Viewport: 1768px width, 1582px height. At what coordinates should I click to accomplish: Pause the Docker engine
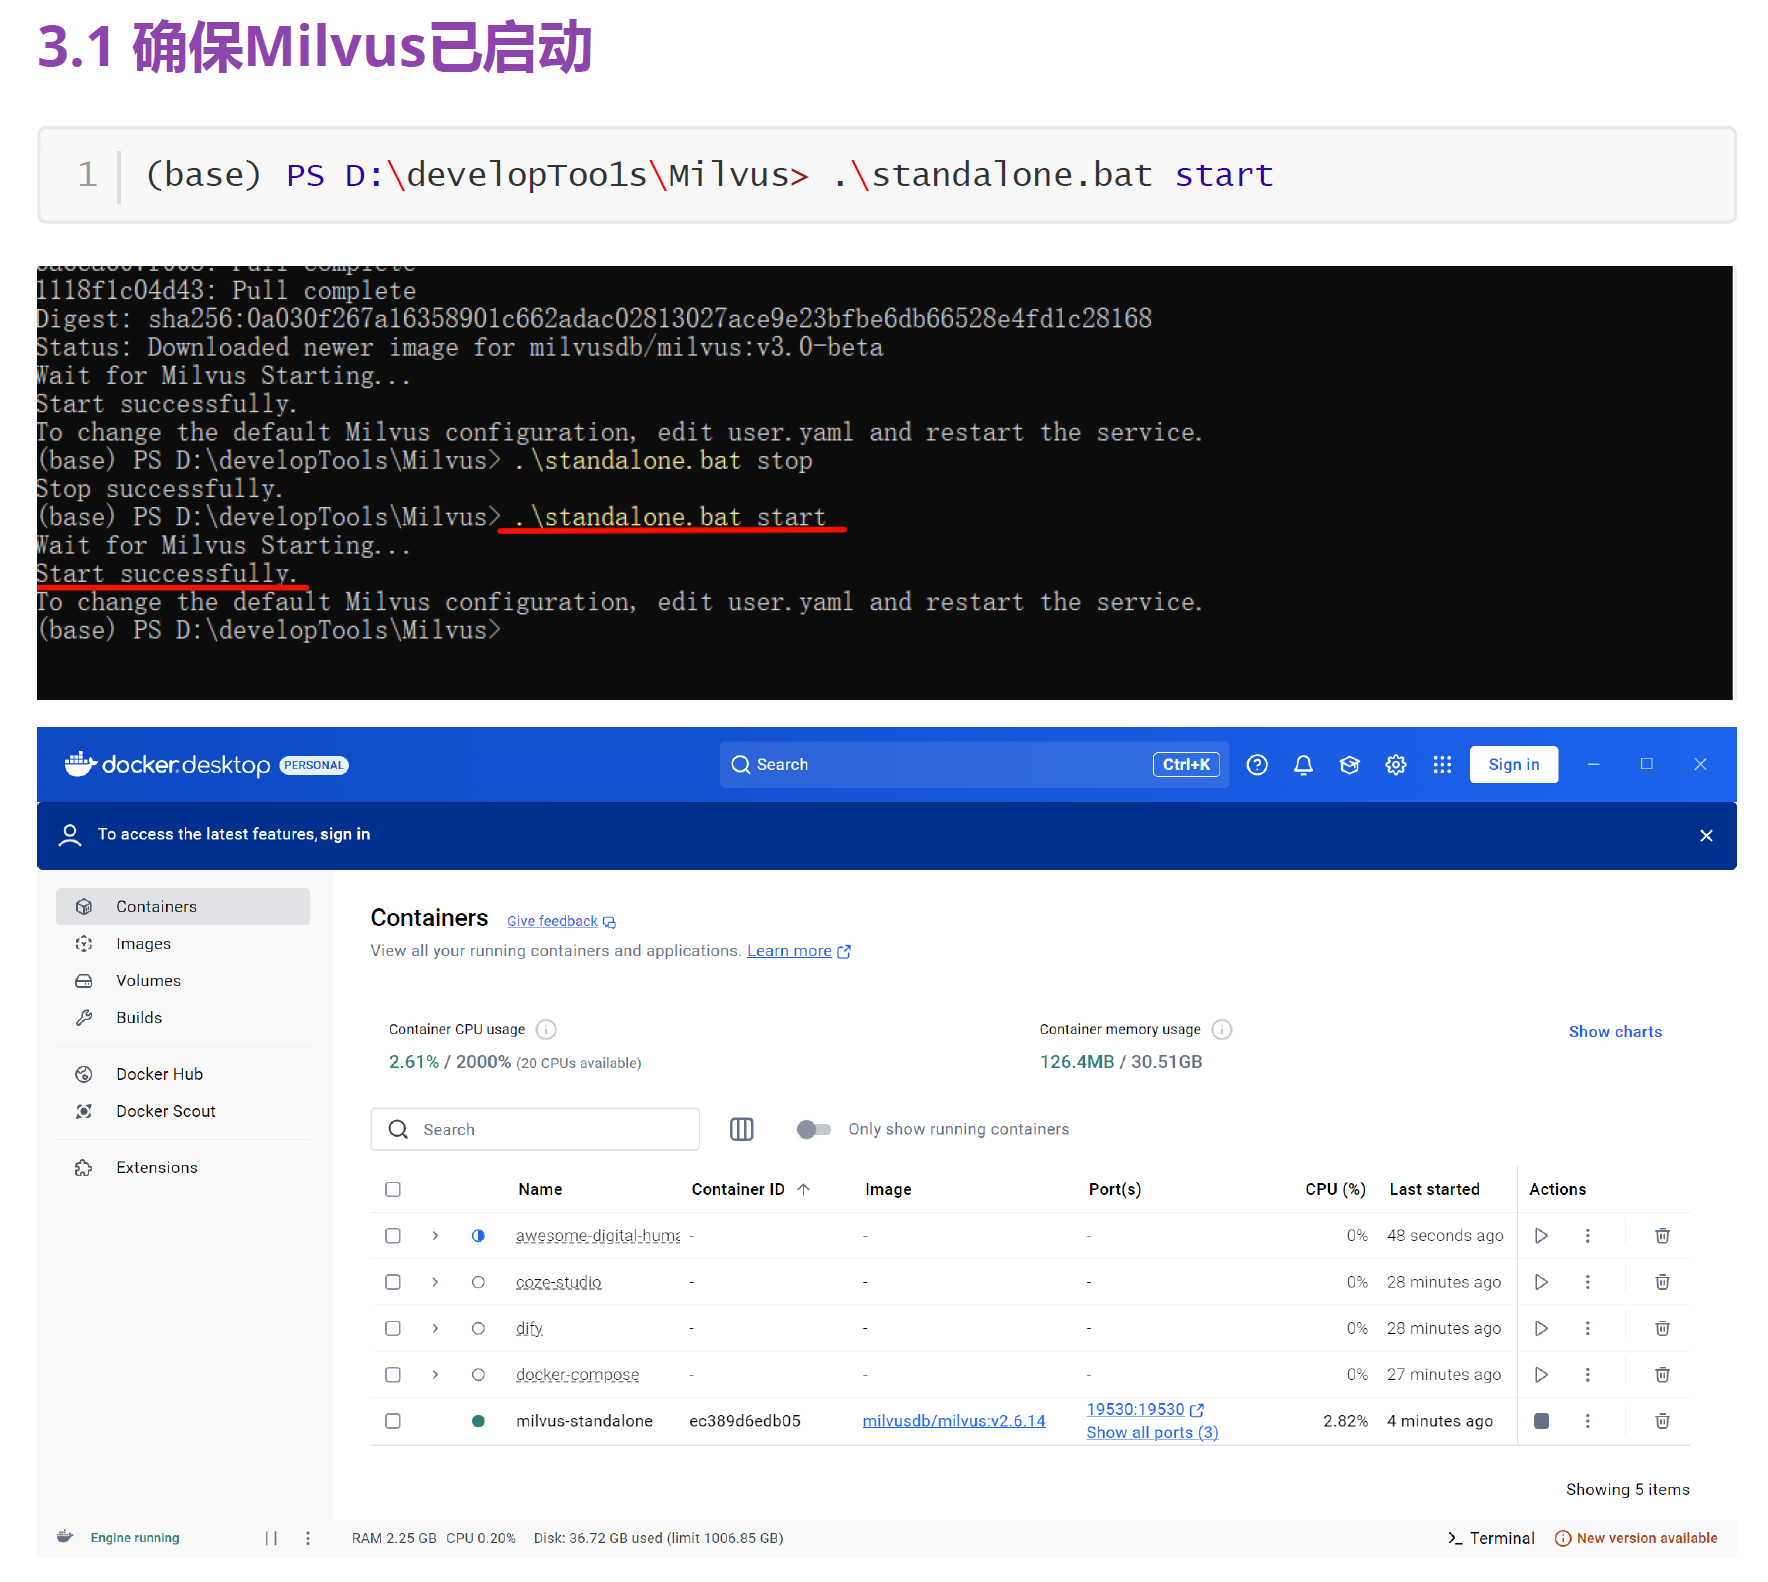[x=271, y=1538]
